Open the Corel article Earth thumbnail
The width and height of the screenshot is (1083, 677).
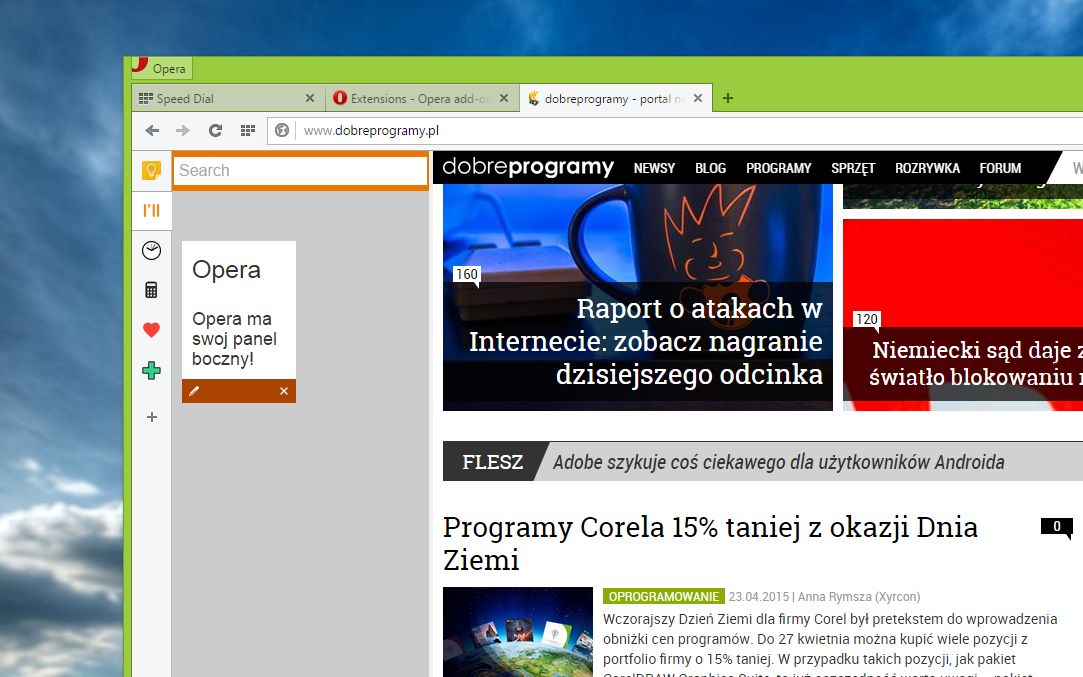(518, 632)
